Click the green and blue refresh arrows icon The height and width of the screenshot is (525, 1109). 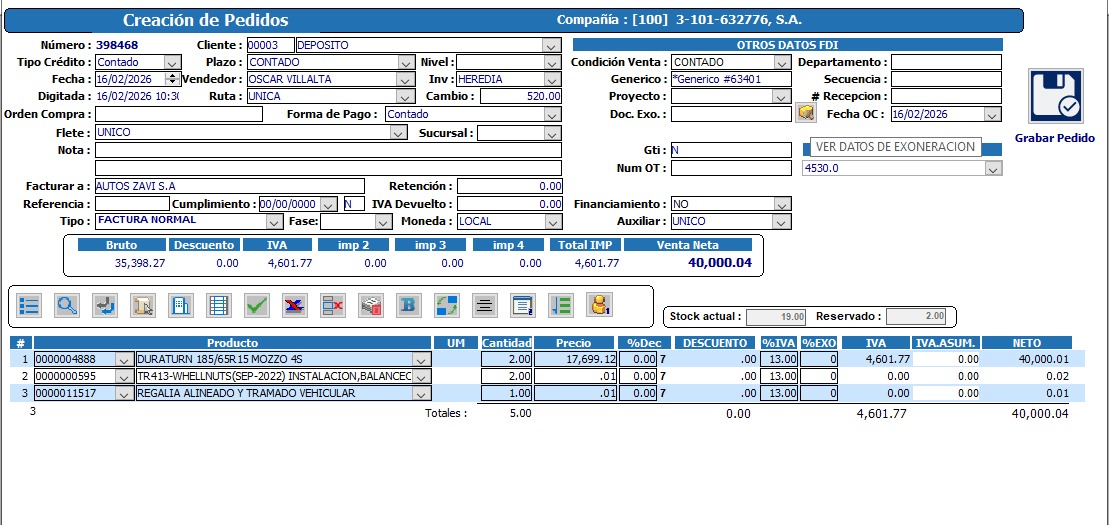coord(446,305)
